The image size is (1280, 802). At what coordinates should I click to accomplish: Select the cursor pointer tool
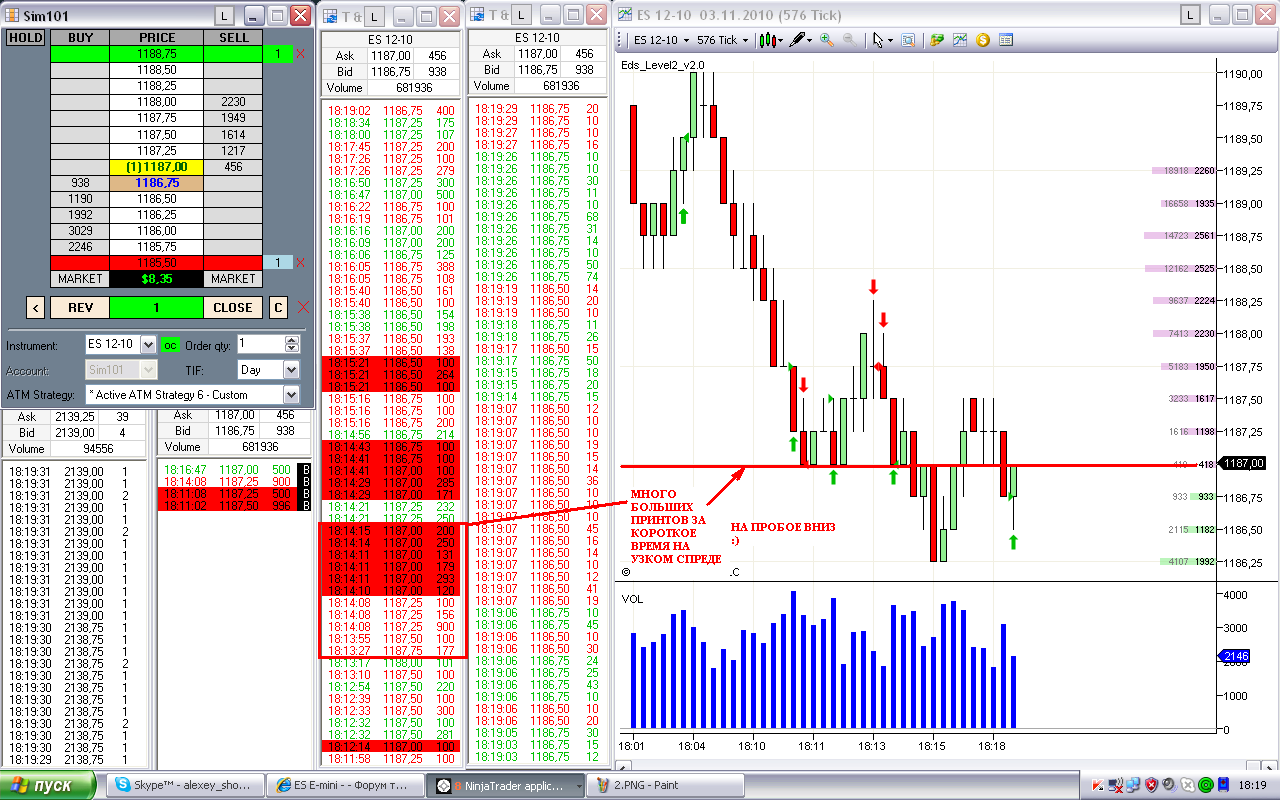pos(878,40)
